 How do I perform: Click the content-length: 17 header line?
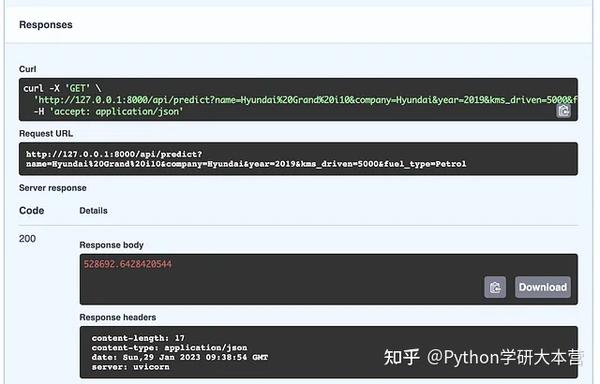[138, 338]
